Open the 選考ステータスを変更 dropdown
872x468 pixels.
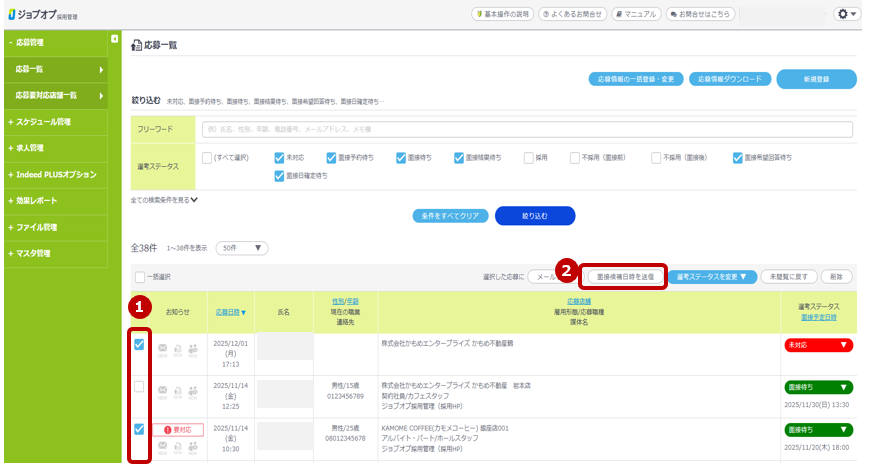[x=712, y=276]
